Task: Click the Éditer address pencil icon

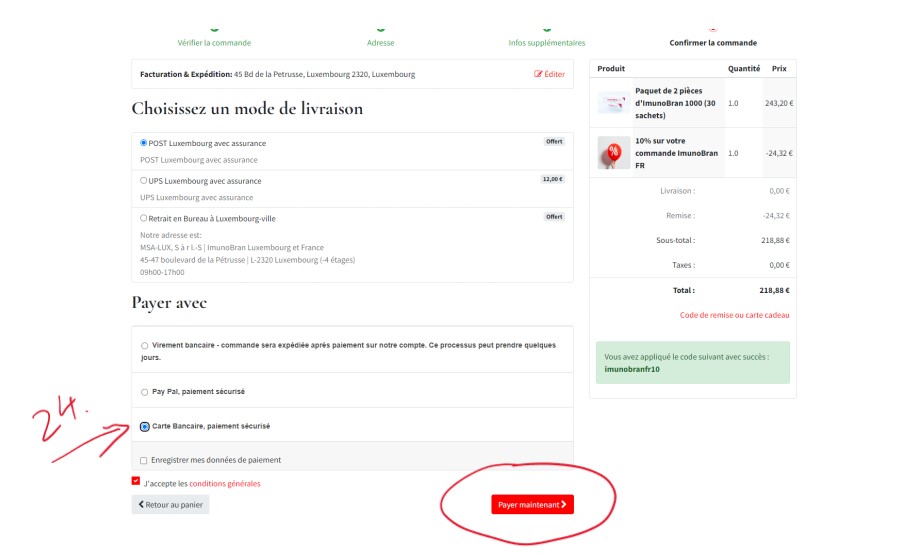Action: 538,74
